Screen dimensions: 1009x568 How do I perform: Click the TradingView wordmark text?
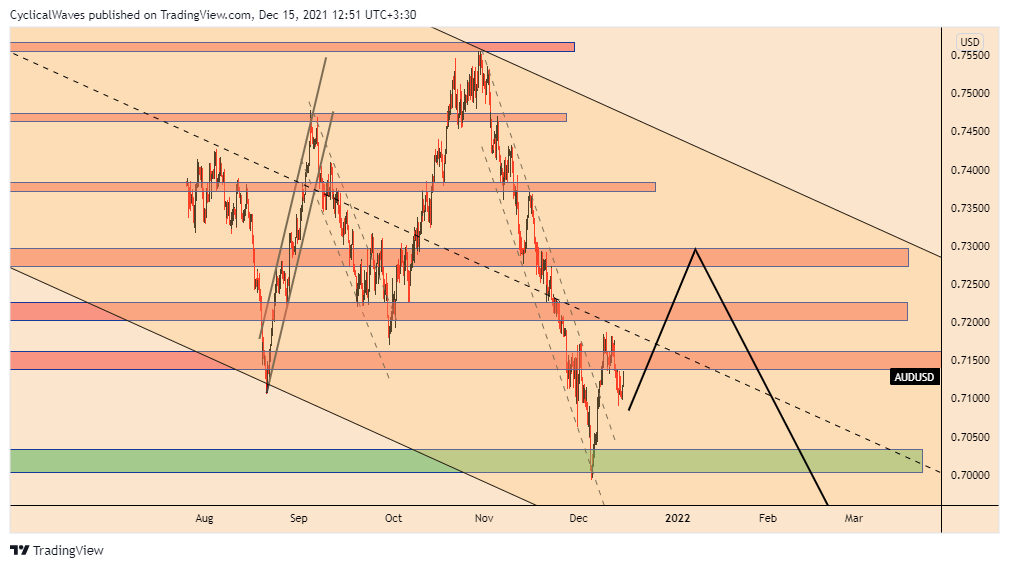68,551
